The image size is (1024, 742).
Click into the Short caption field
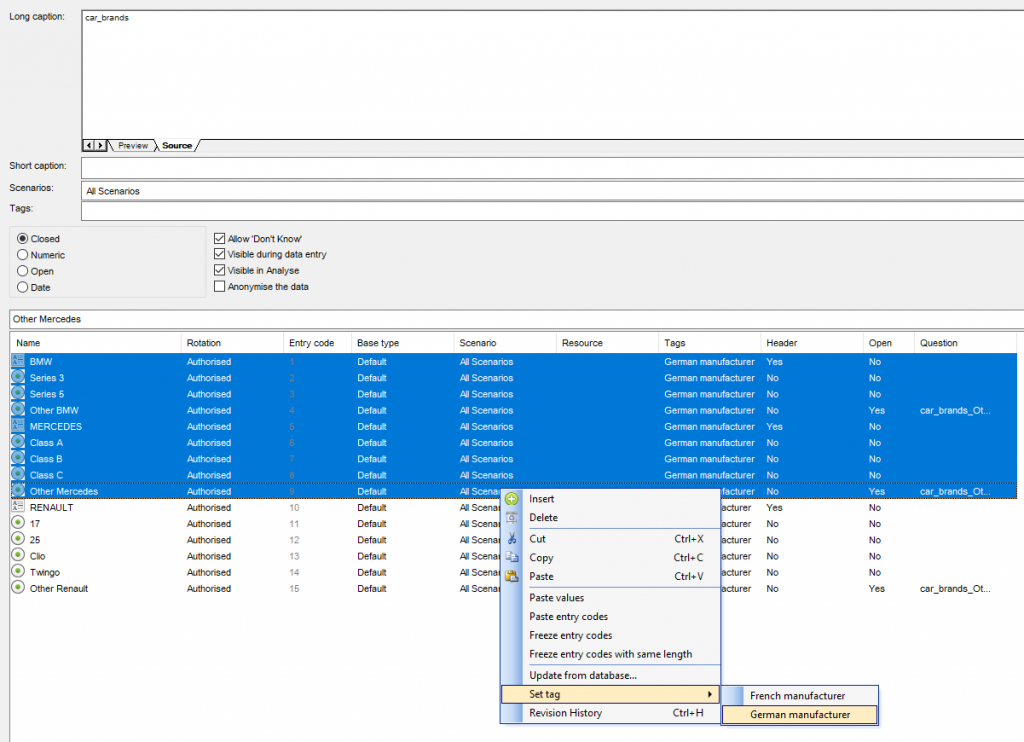click(x=552, y=168)
